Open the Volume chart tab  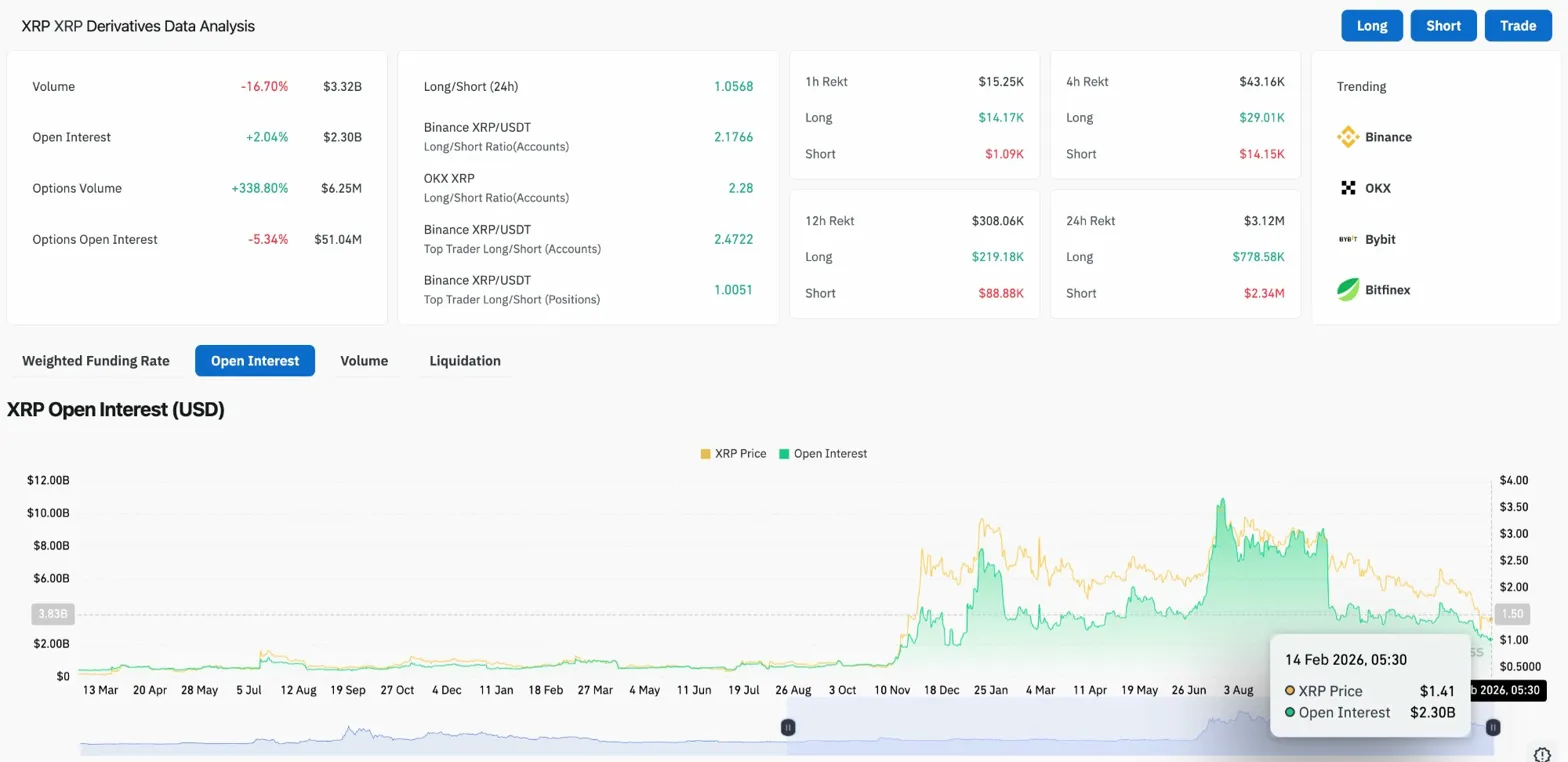[364, 361]
